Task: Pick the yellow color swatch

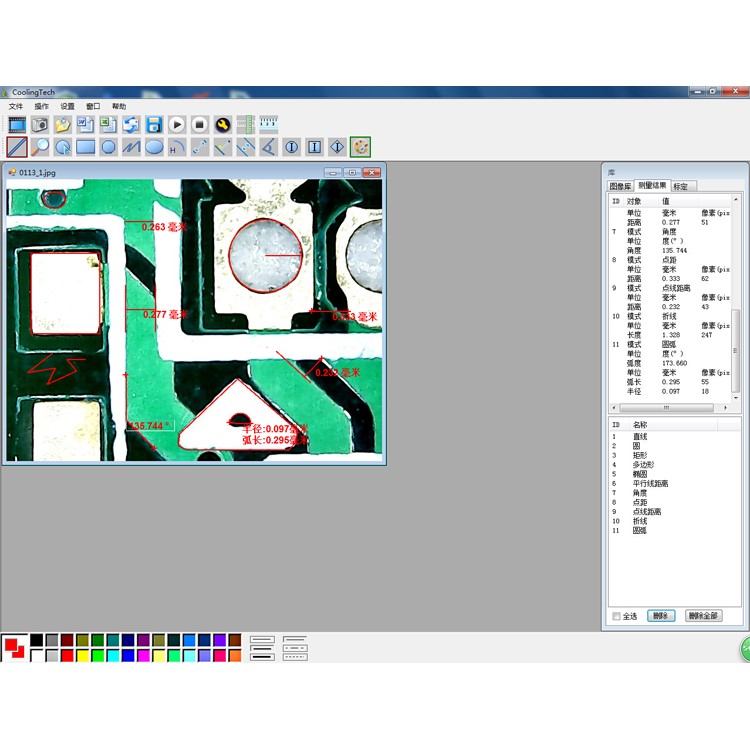Action: click(82, 655)
